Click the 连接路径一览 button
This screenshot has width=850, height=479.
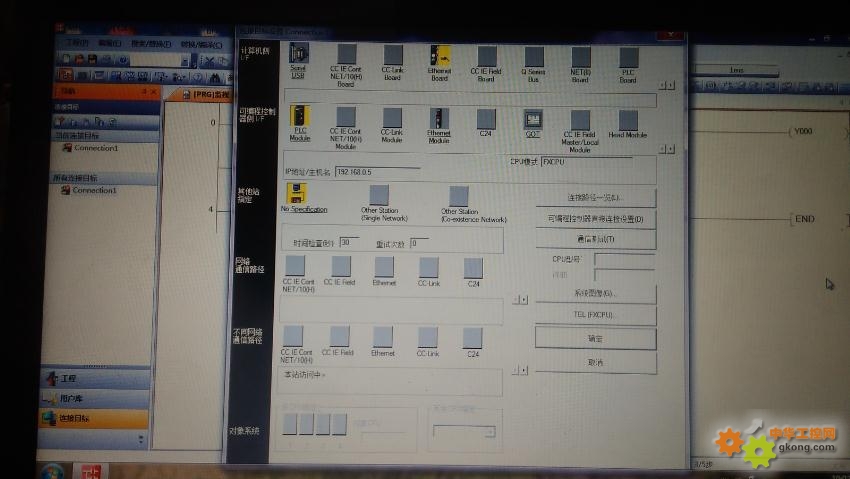tap(596, 198)
